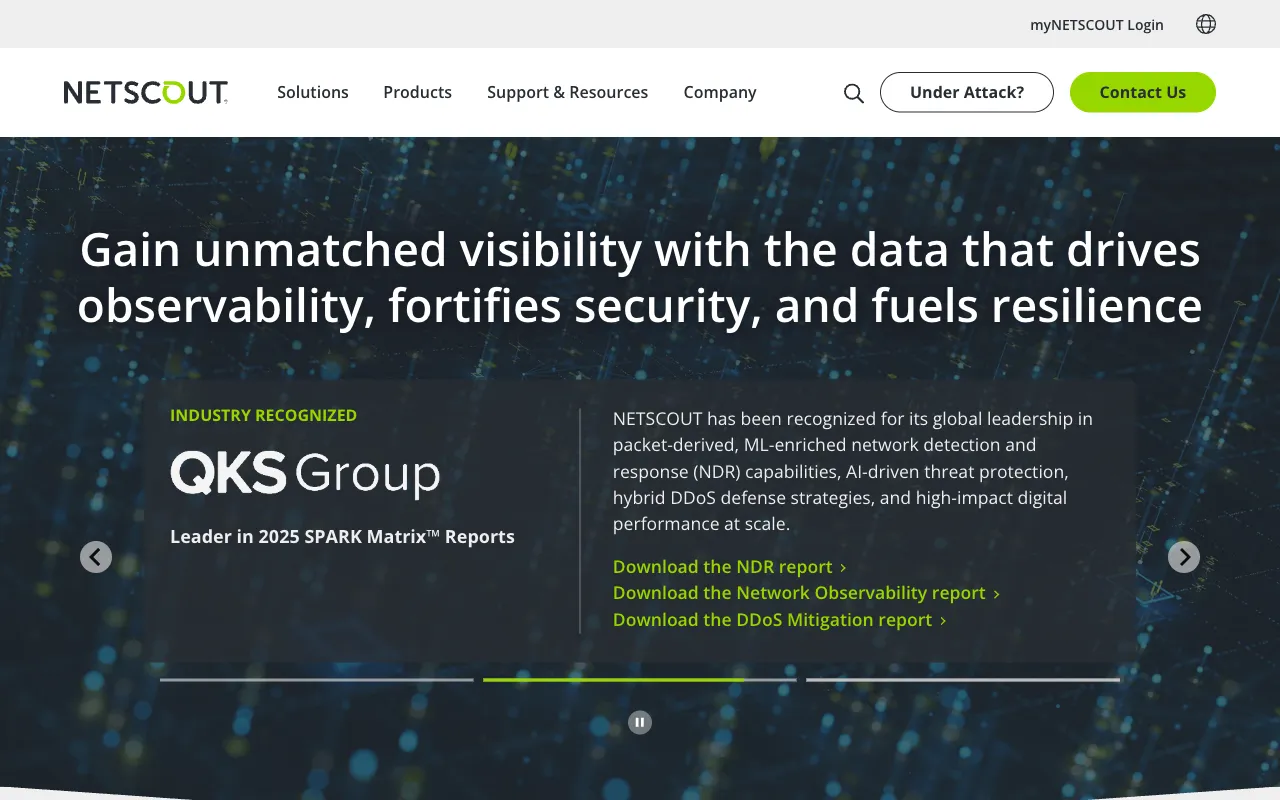Screen dimensions: 1280x800
Task: Click the chevron after Network Observability report
Action: click(997, 593)
